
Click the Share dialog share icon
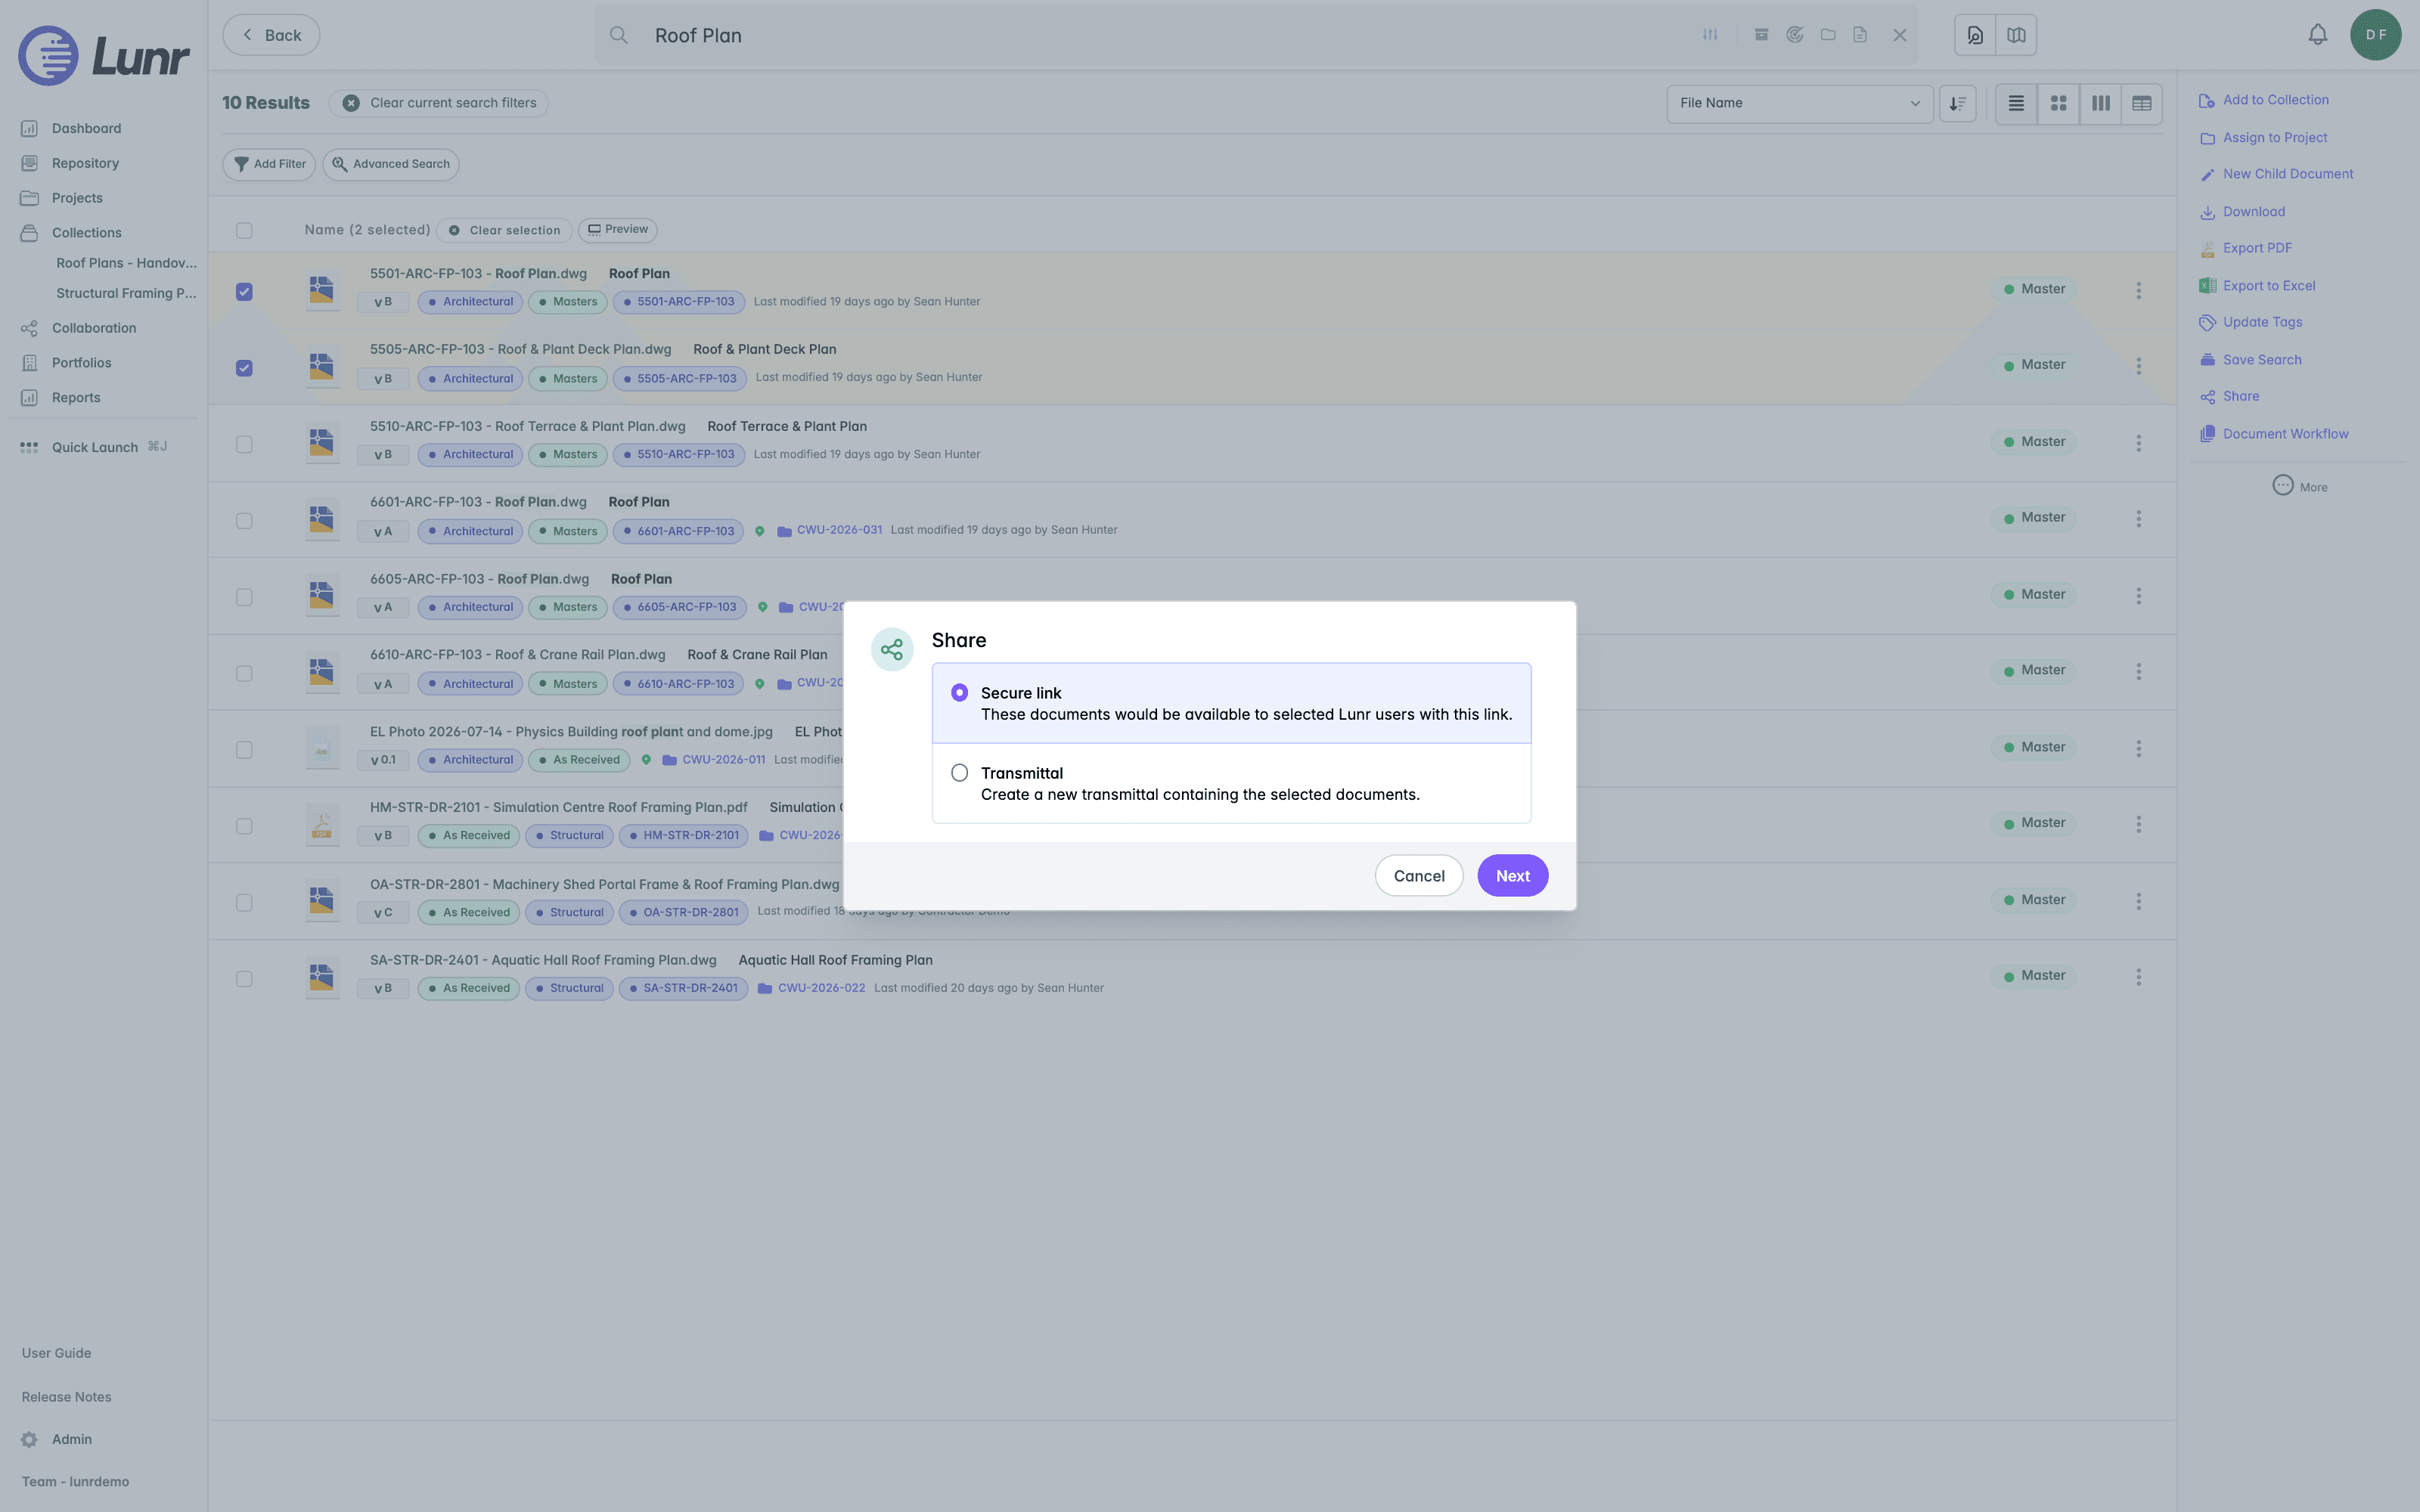[x=892, y=649]
